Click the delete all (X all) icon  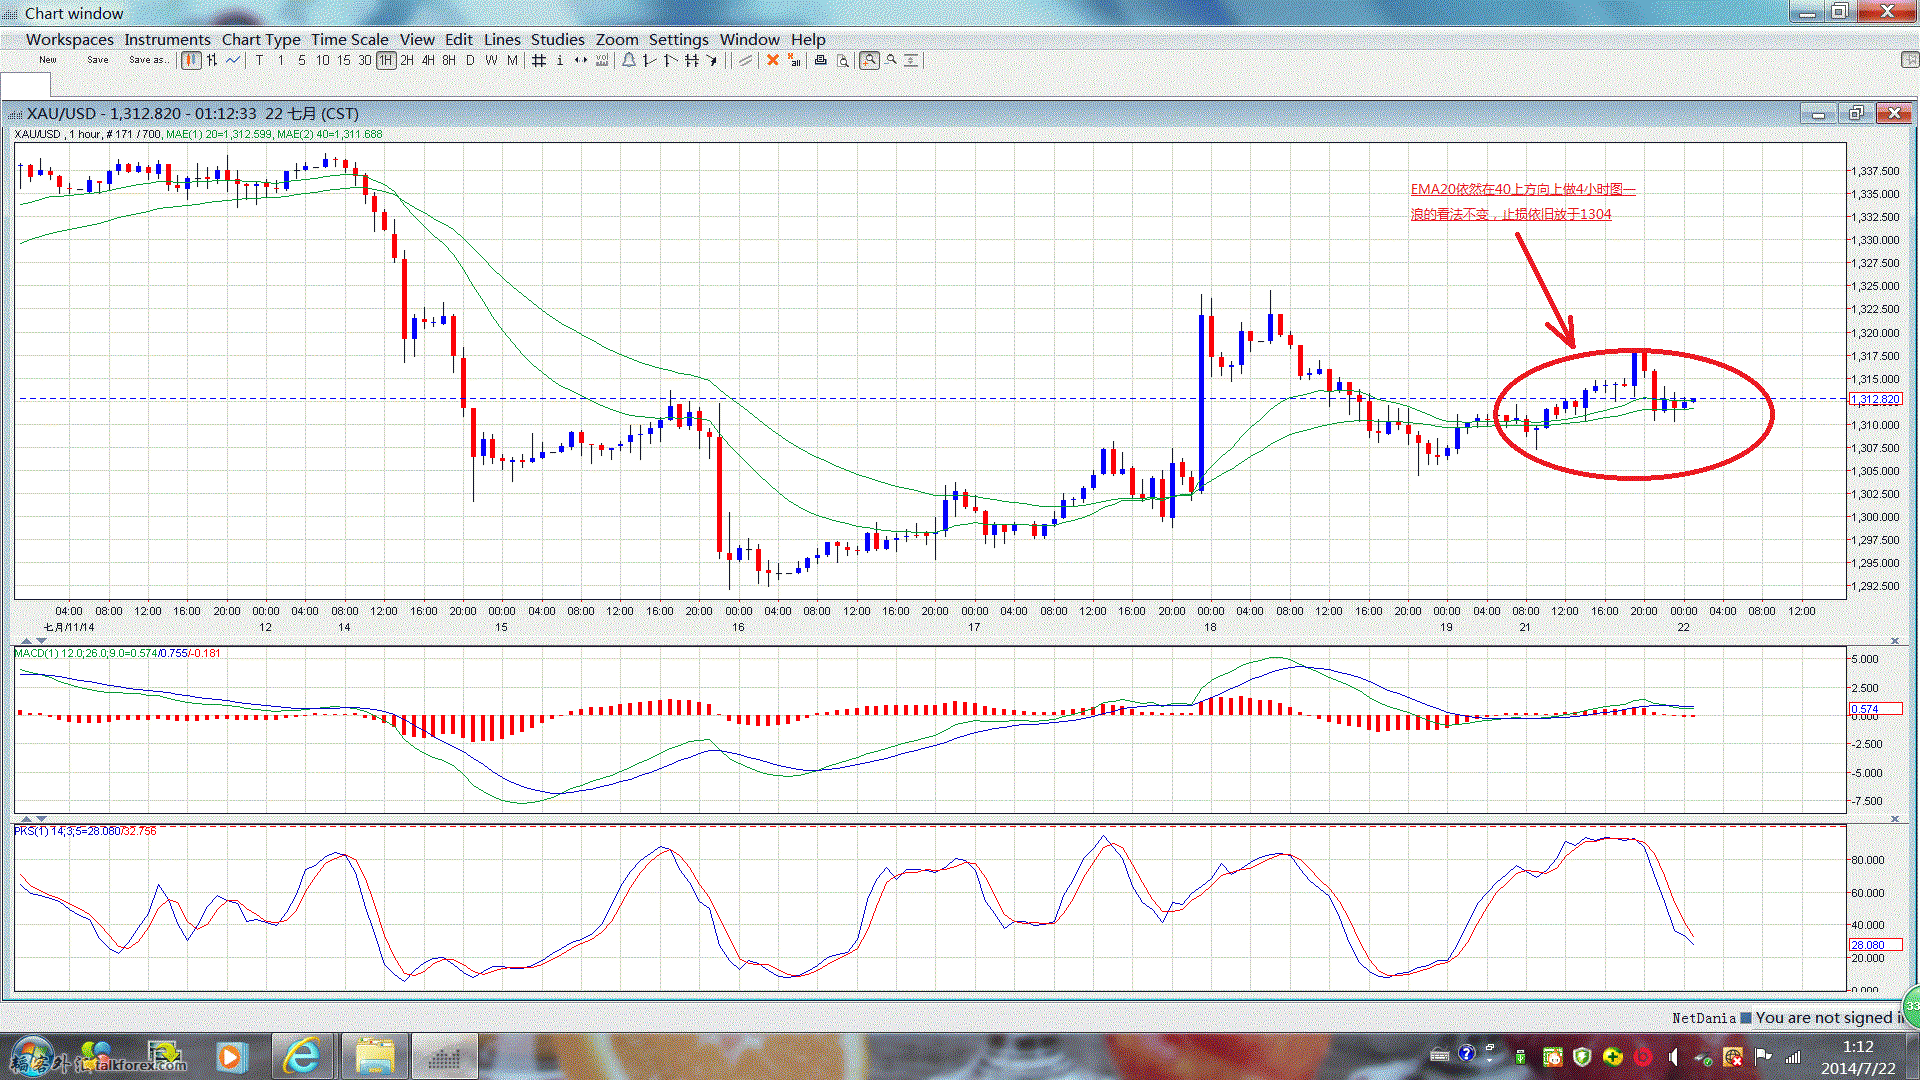(794, 60)
